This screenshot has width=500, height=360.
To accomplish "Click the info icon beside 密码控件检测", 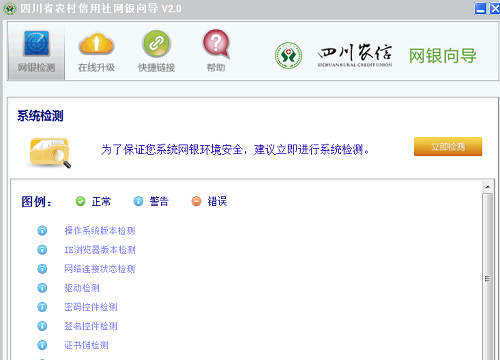I will coord(42,307).
